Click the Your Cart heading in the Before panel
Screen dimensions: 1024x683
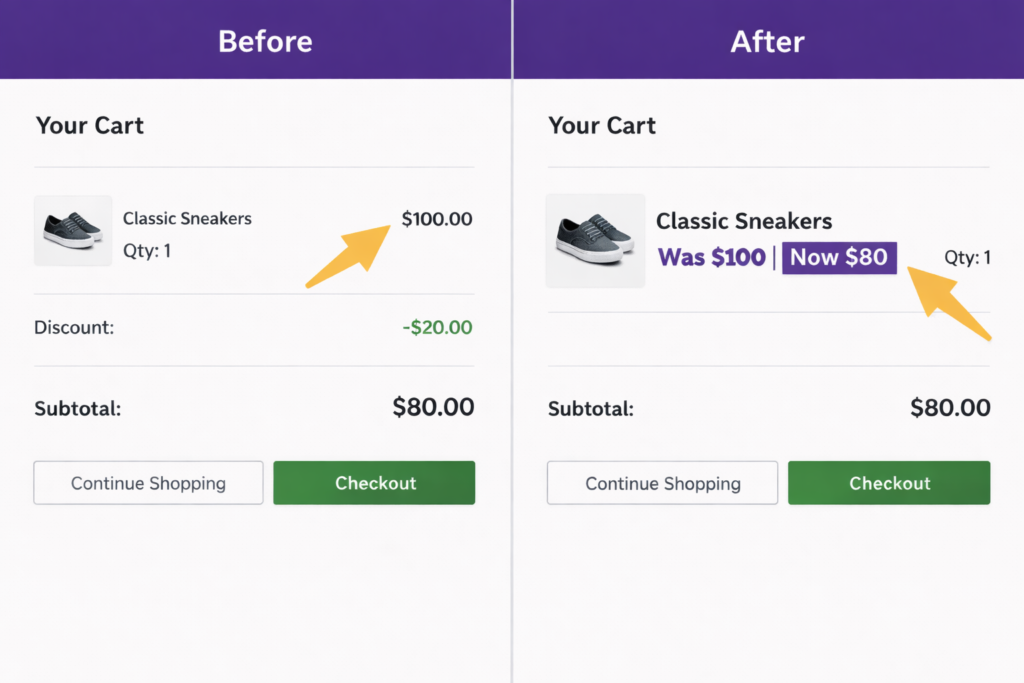pos(89,125)
